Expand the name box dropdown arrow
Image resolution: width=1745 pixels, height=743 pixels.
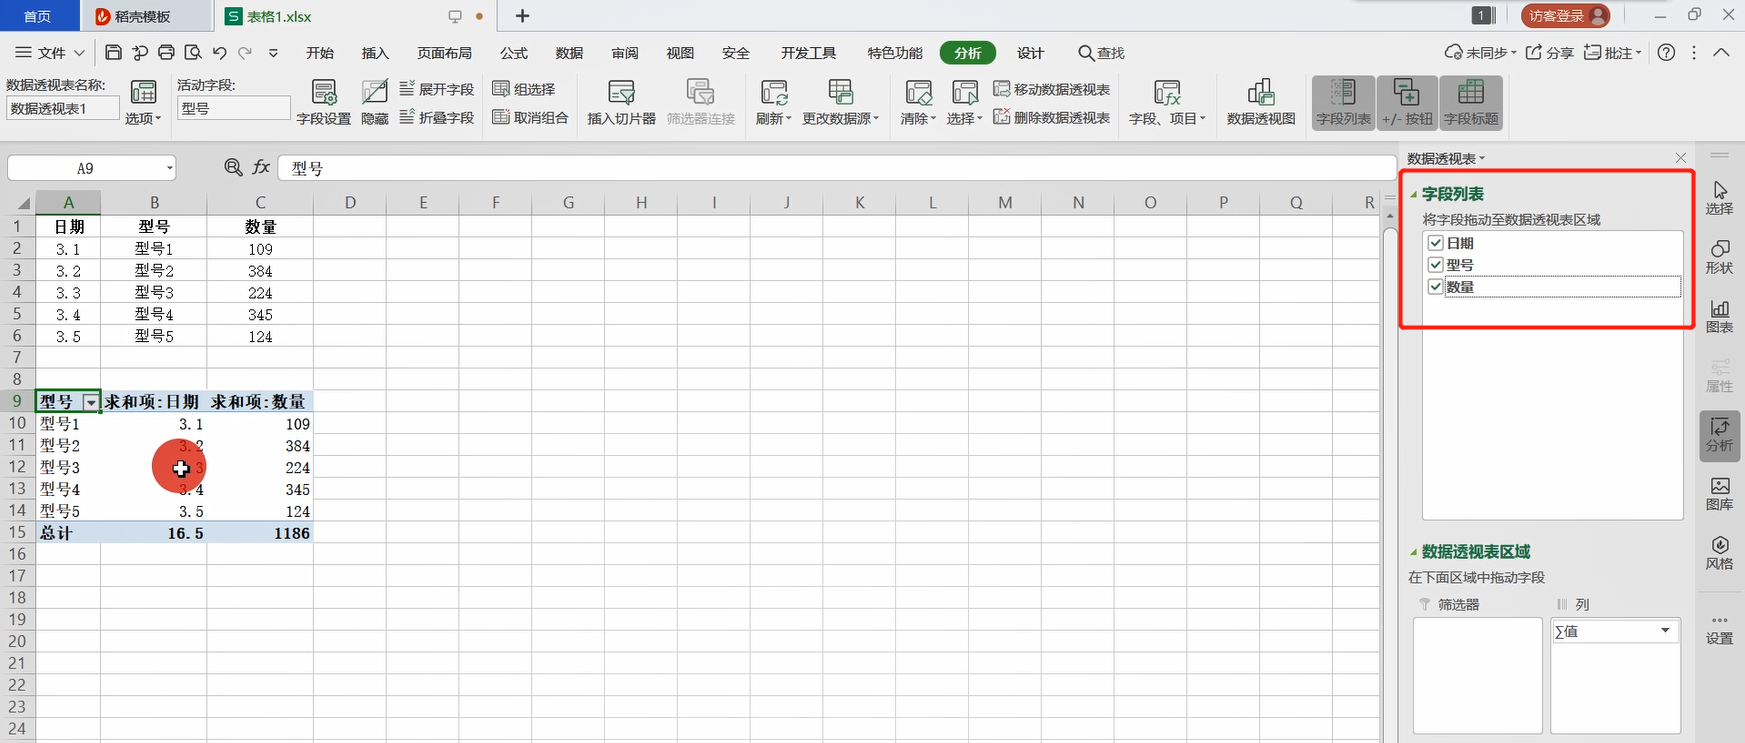(169, 168)
